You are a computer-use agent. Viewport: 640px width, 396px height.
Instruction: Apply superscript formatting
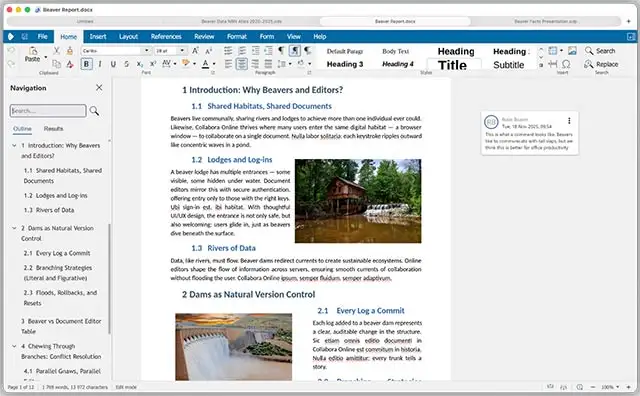pos(153,64)
